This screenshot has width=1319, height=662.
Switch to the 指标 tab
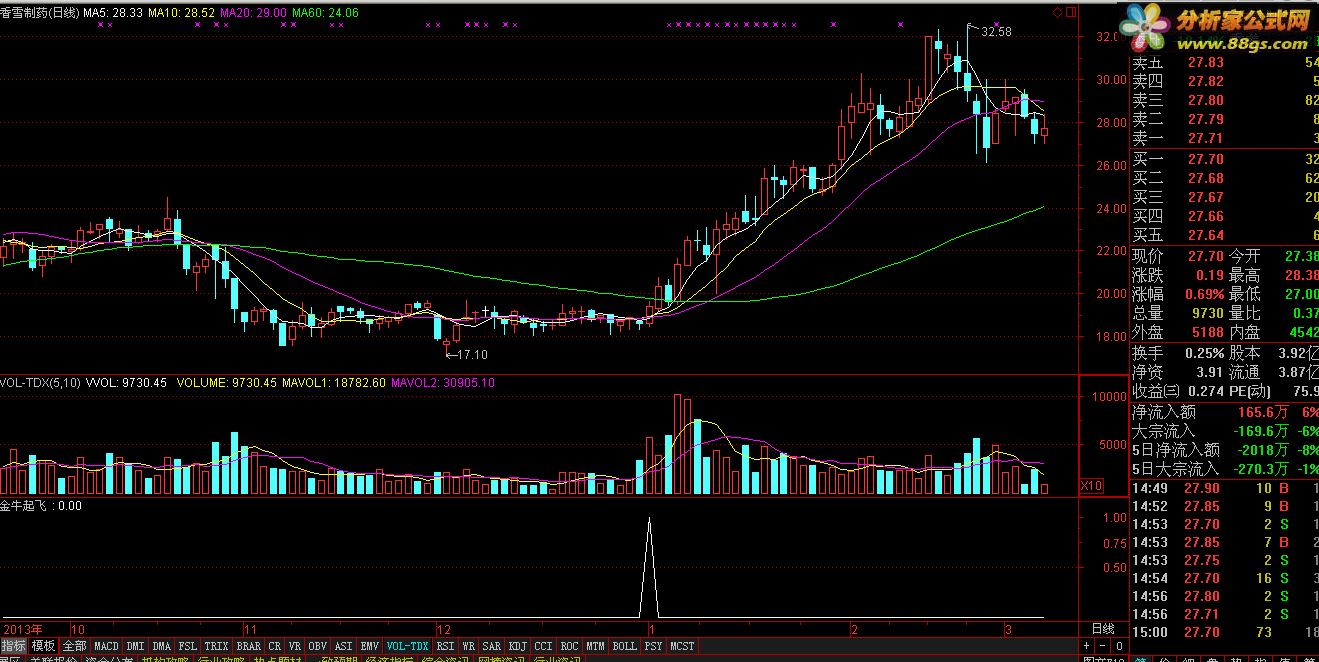pyautogui.click(x=14, y=646)
